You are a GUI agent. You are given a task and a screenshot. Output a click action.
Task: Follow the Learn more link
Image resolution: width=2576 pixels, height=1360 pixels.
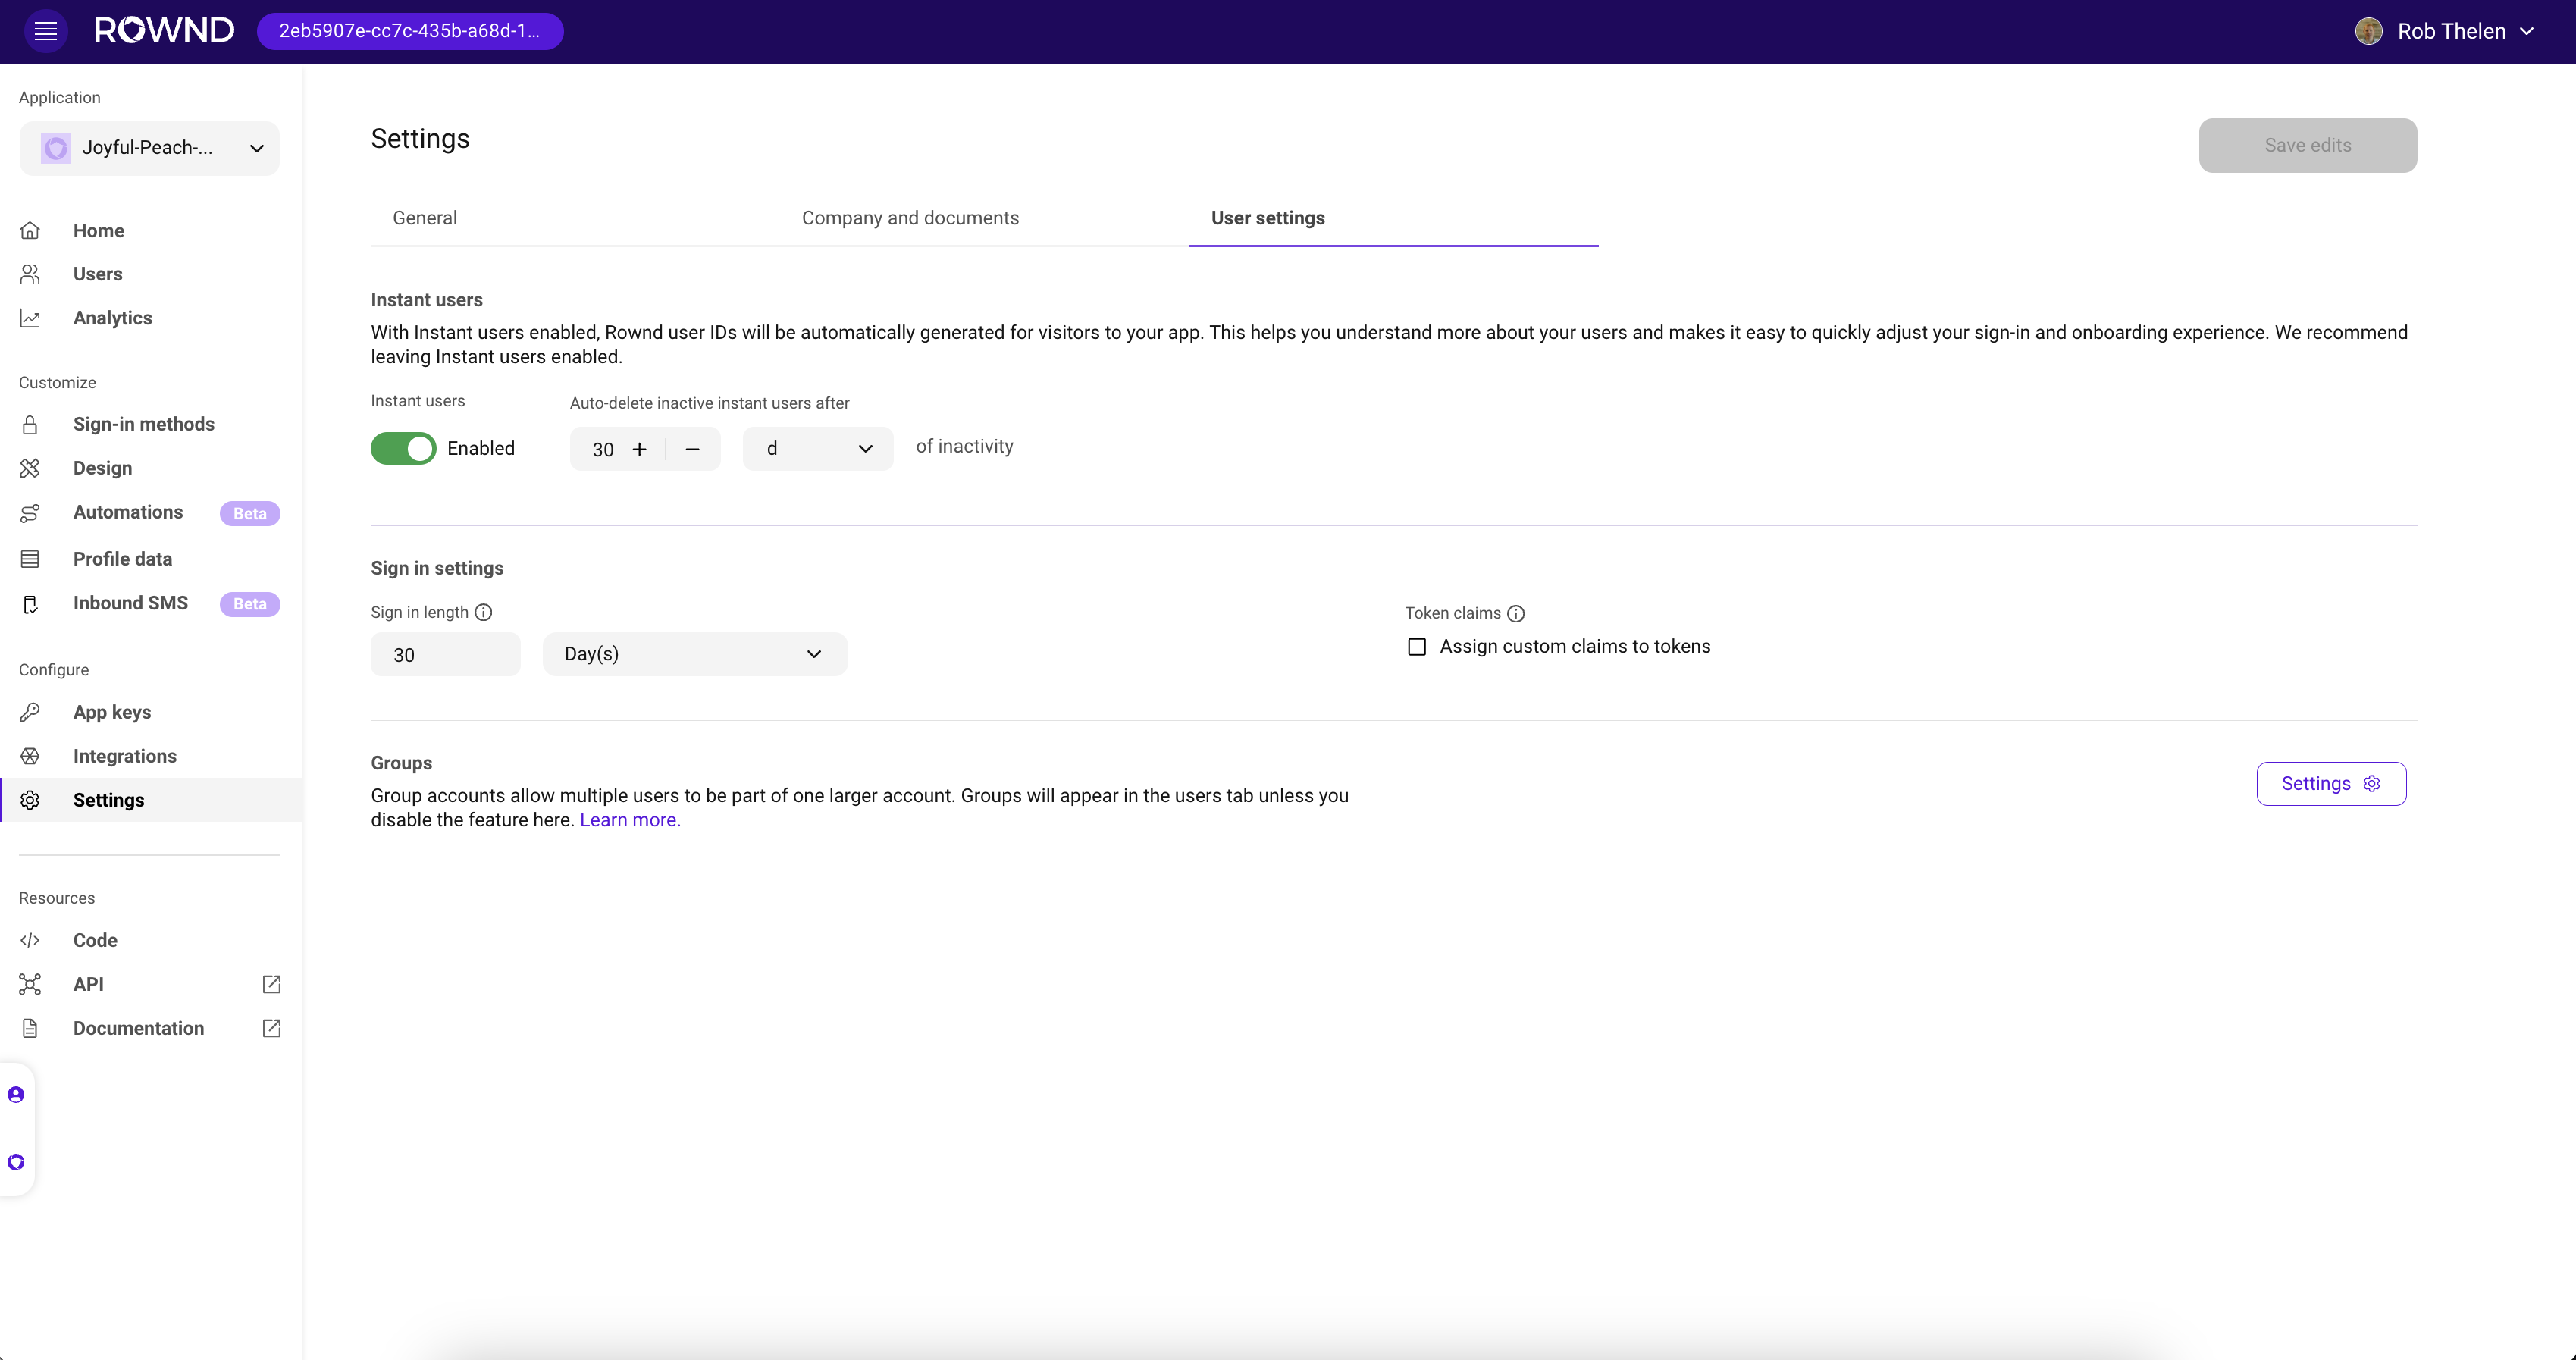pyautogui.click(x=630, y=820)
